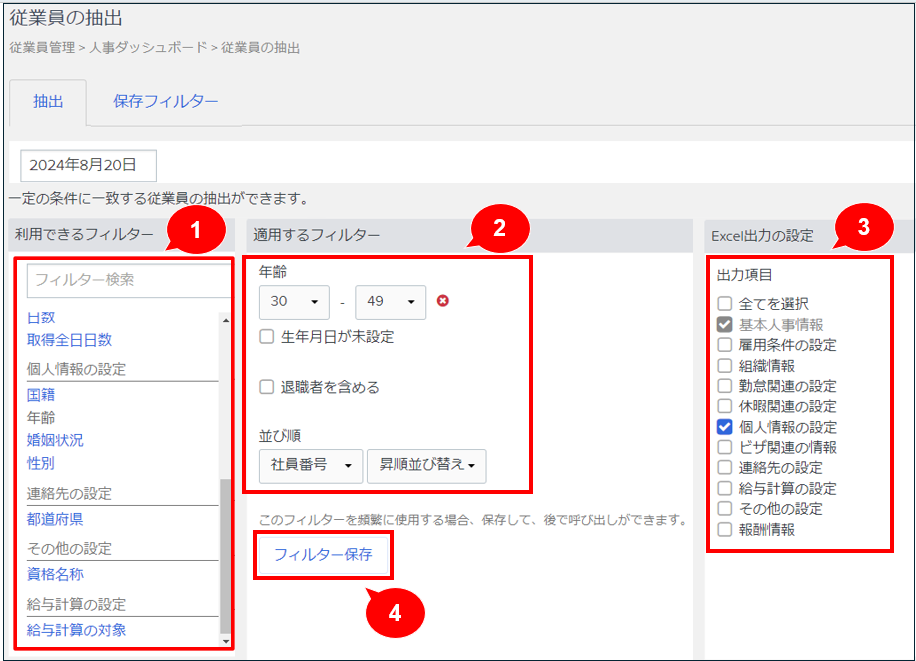The width and height of the screenshot is (916, 661).
Task: Check the 給与計算の設定 output checkbox
Action: pos(724,489)
